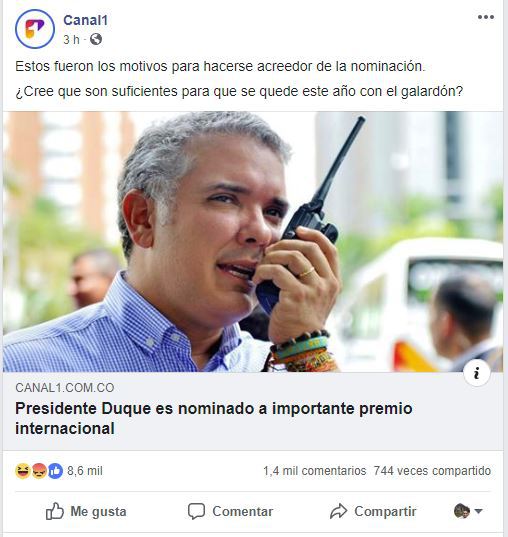508x537 pixels.
Task: Toggle Me gusta on the post
Action: 86,511
